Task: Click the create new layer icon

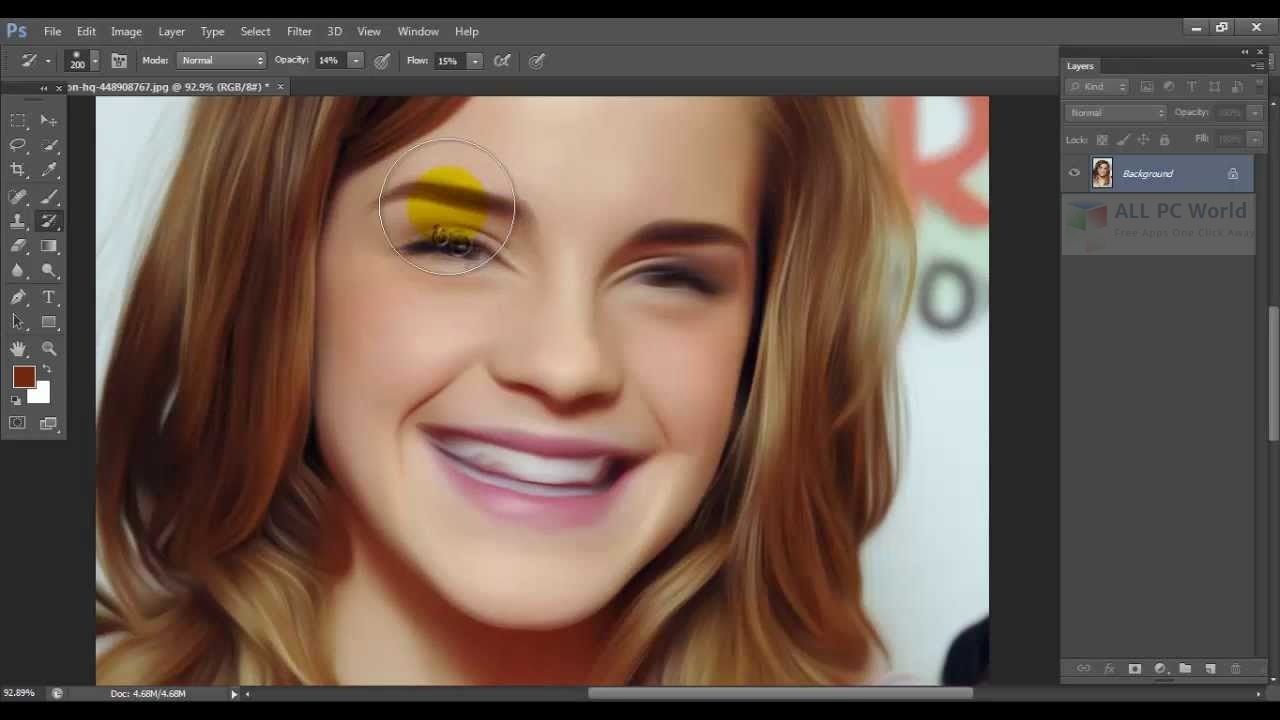Action: (1210, 668)
